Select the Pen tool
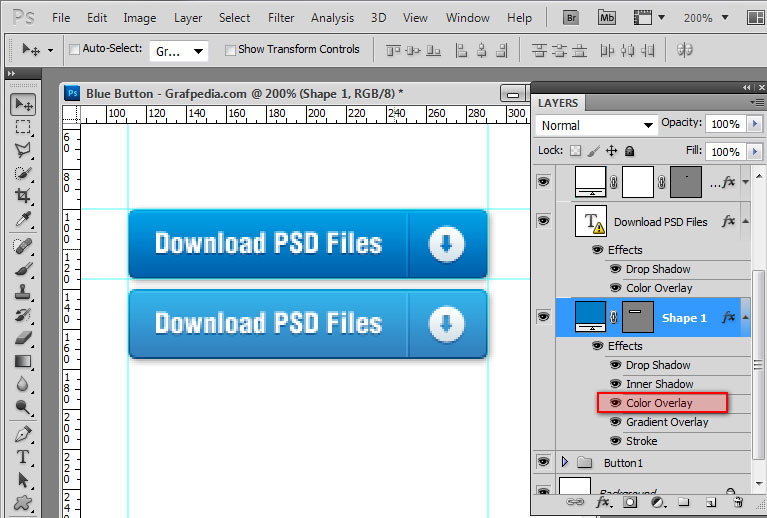767x518 pixels. coord(23,434)
